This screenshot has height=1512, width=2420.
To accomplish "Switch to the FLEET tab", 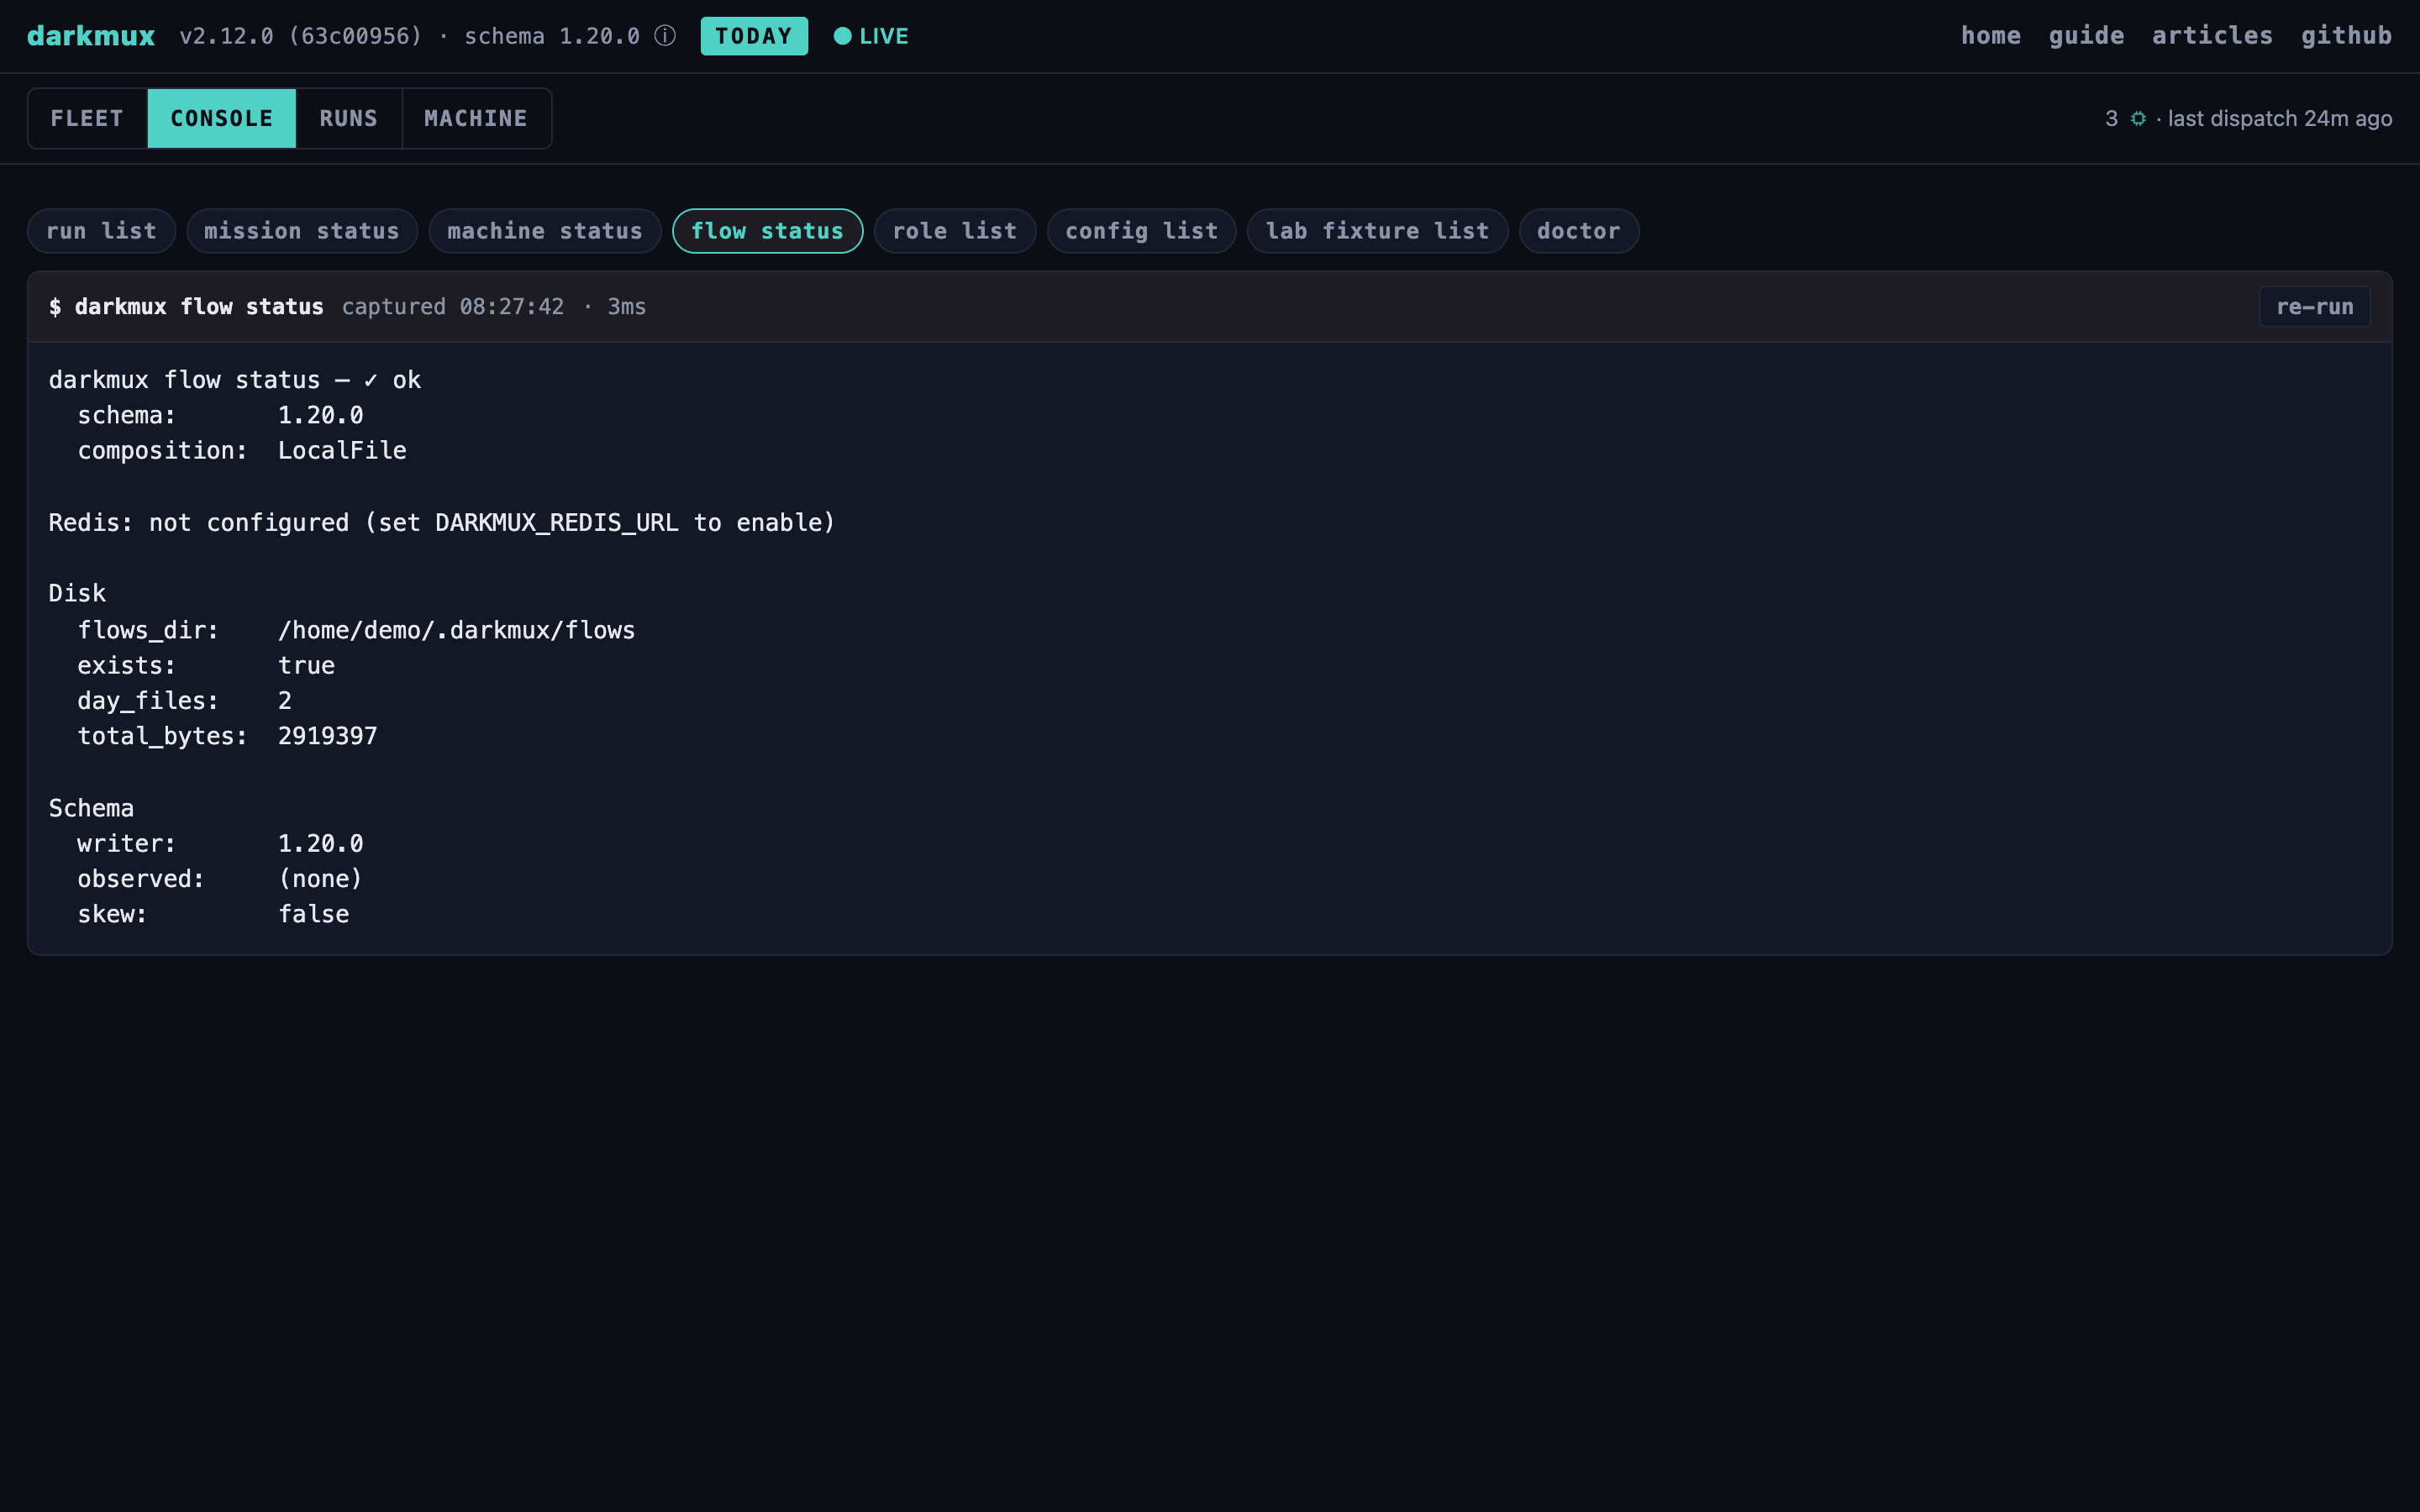I will (x=87, y=118).
